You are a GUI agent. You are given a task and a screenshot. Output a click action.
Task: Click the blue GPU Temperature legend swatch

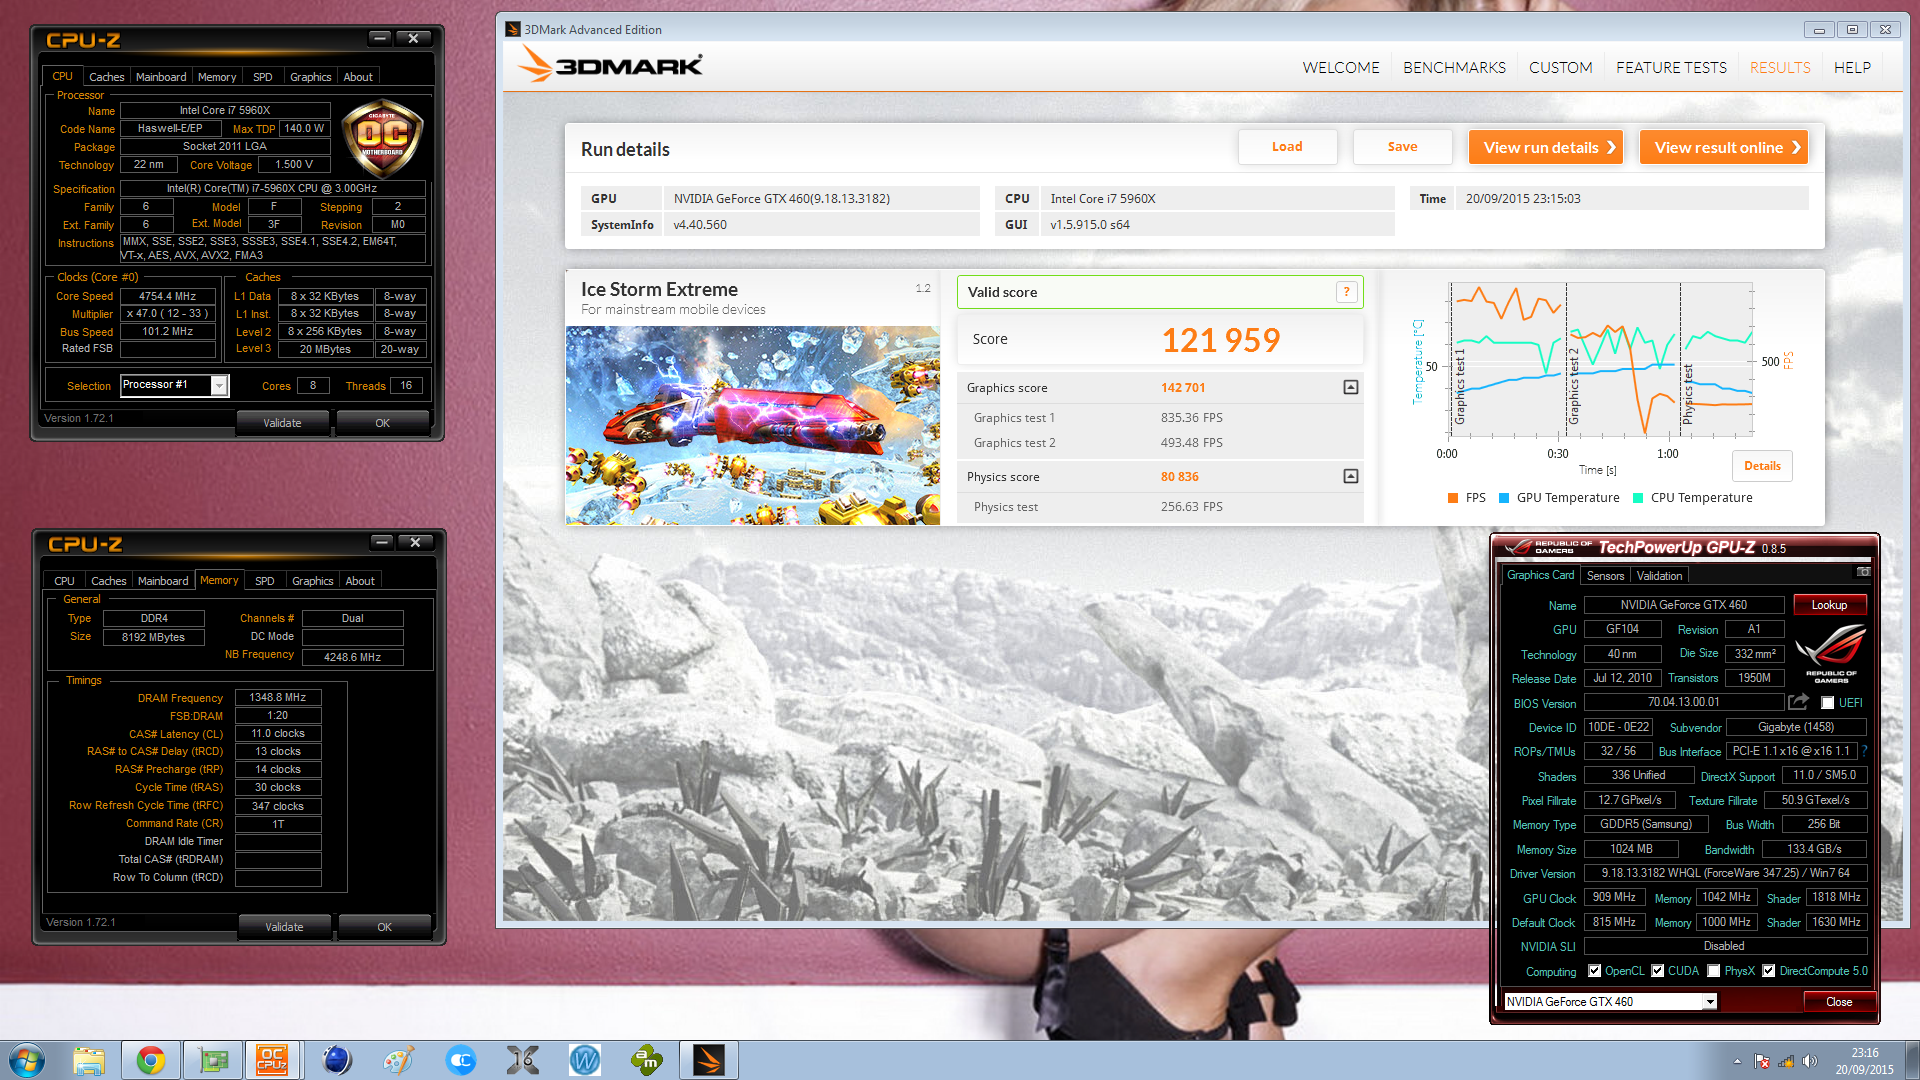tap(1503, 498)
